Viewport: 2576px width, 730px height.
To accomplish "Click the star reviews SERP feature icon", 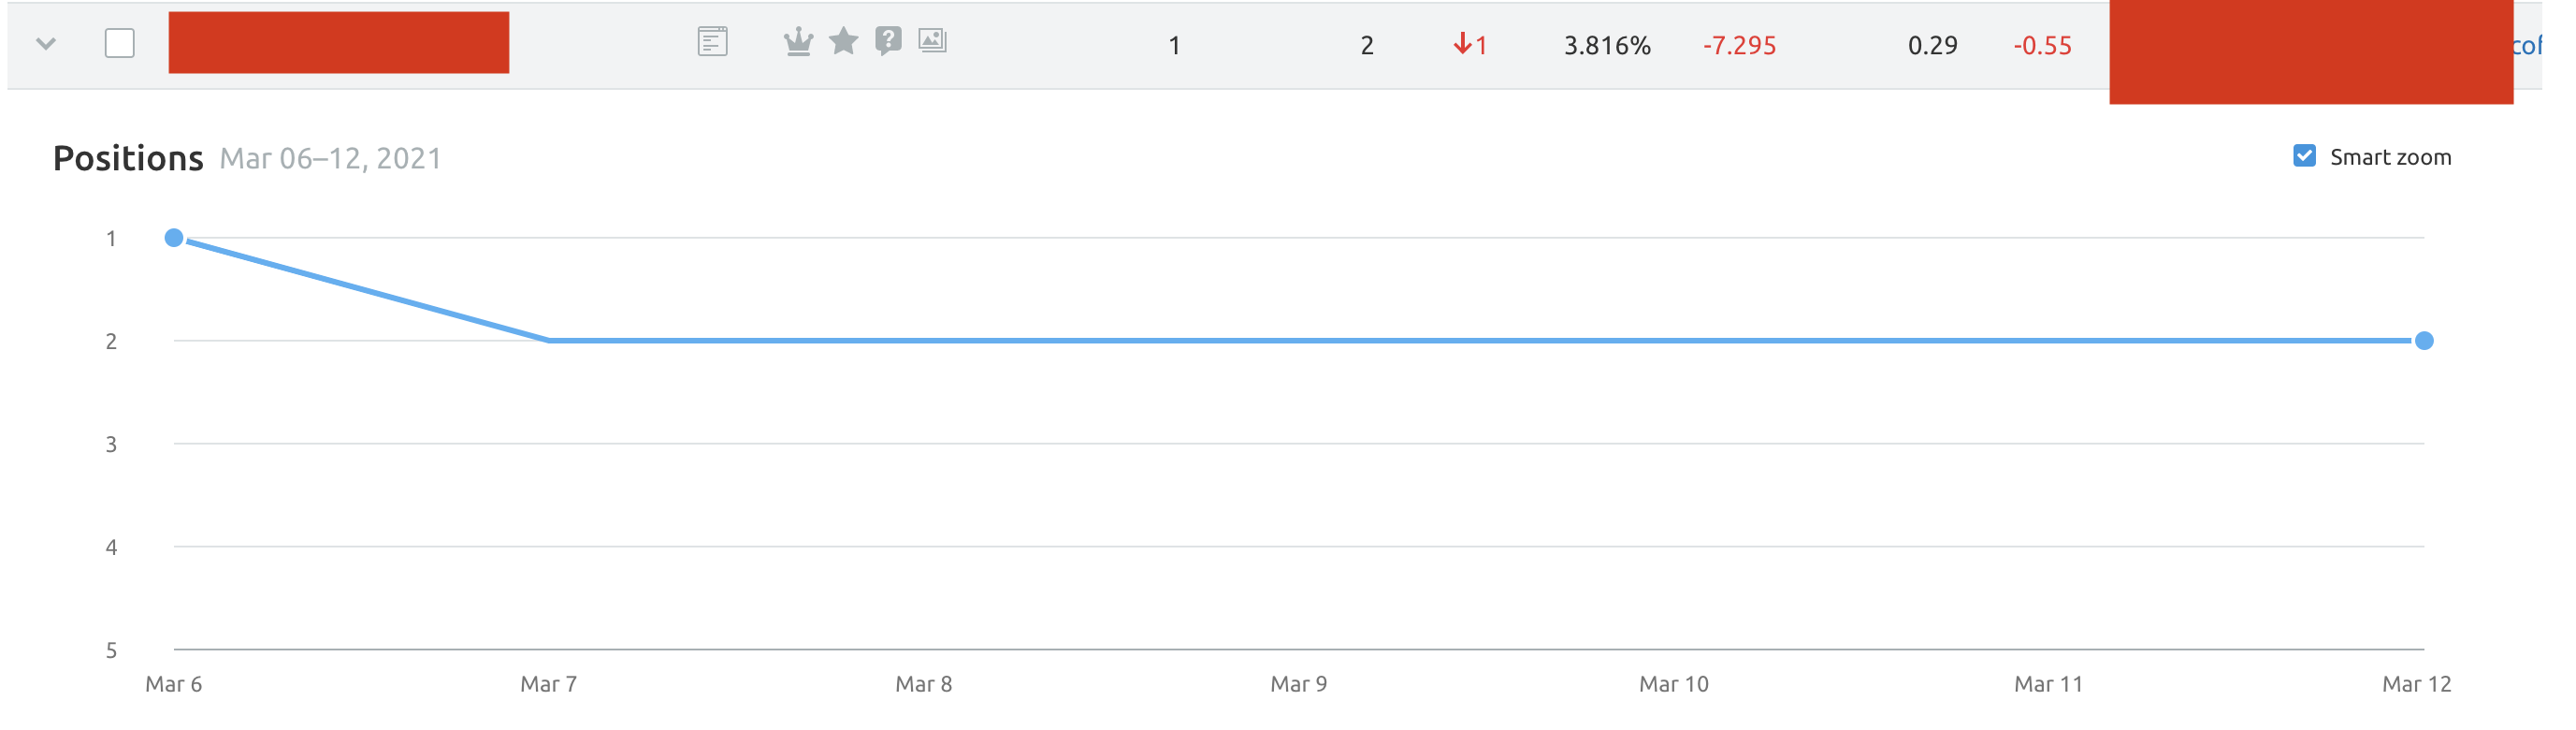I will click(x=844, y=41).
